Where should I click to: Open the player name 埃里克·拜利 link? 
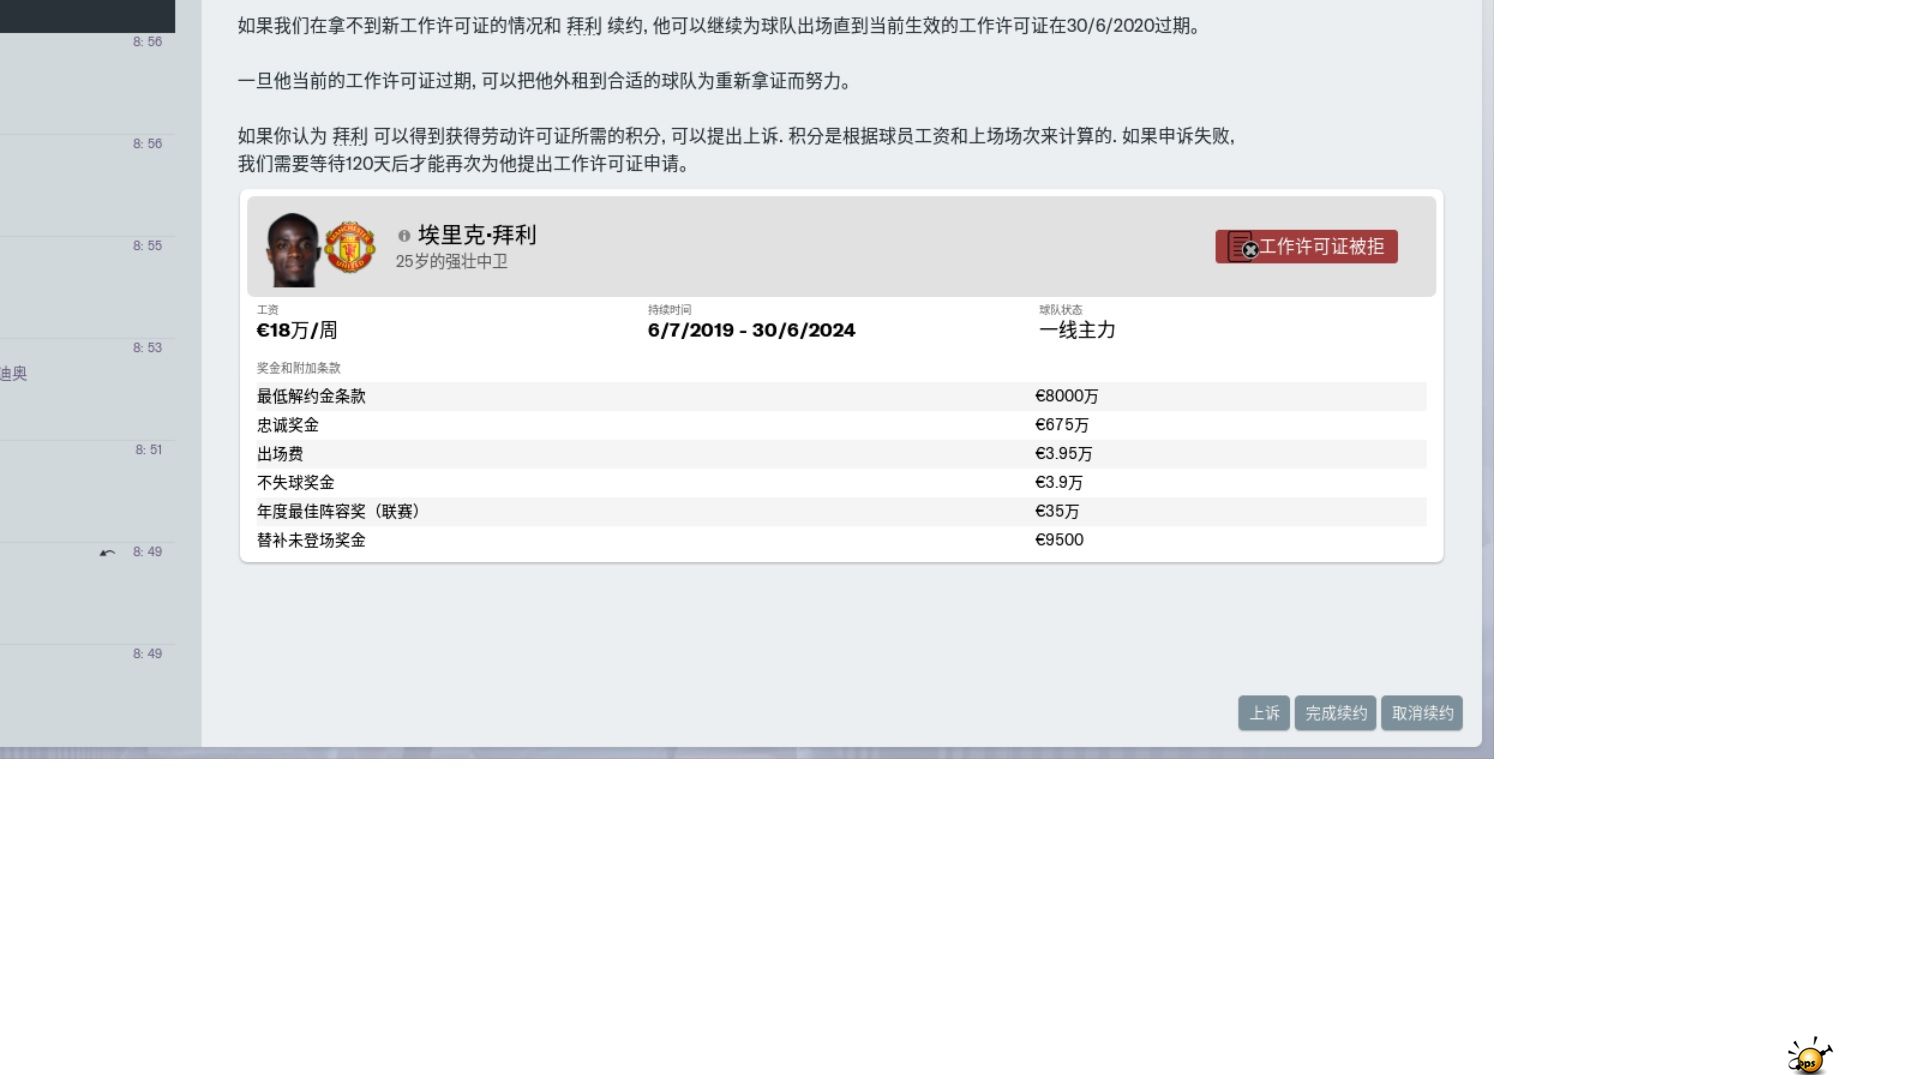(x=477, y=235)
